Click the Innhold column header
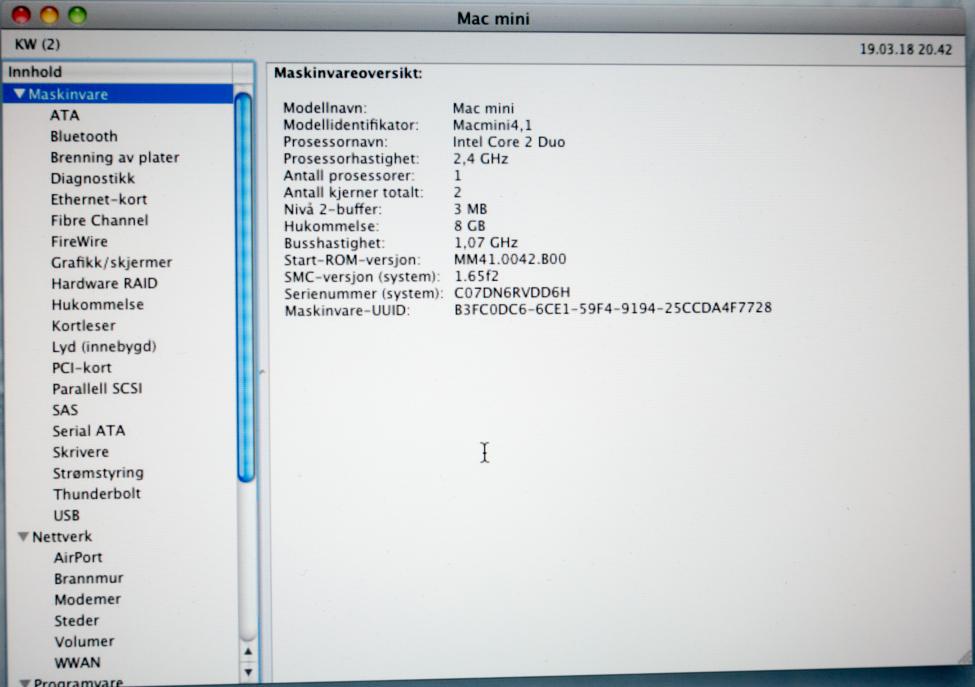 point(118,72)
